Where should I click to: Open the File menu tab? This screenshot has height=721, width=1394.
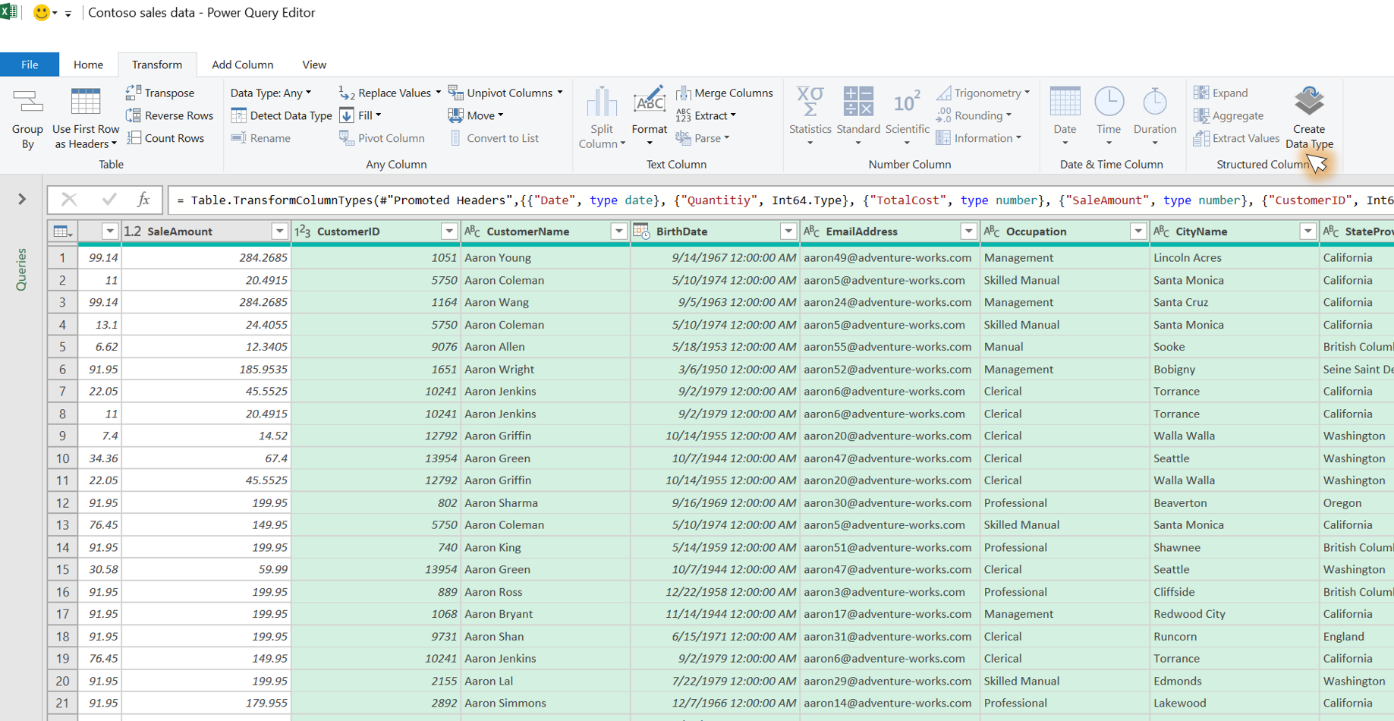tap(29, 65)
